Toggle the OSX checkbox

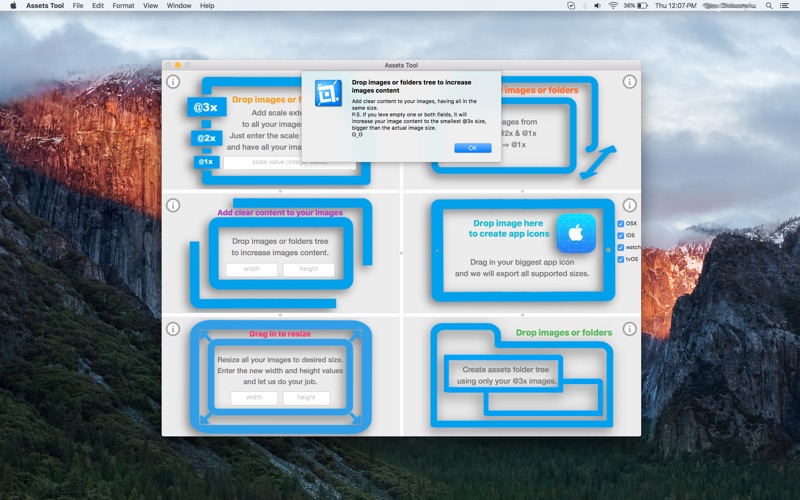pyautogui.click(x=621, y=223)
